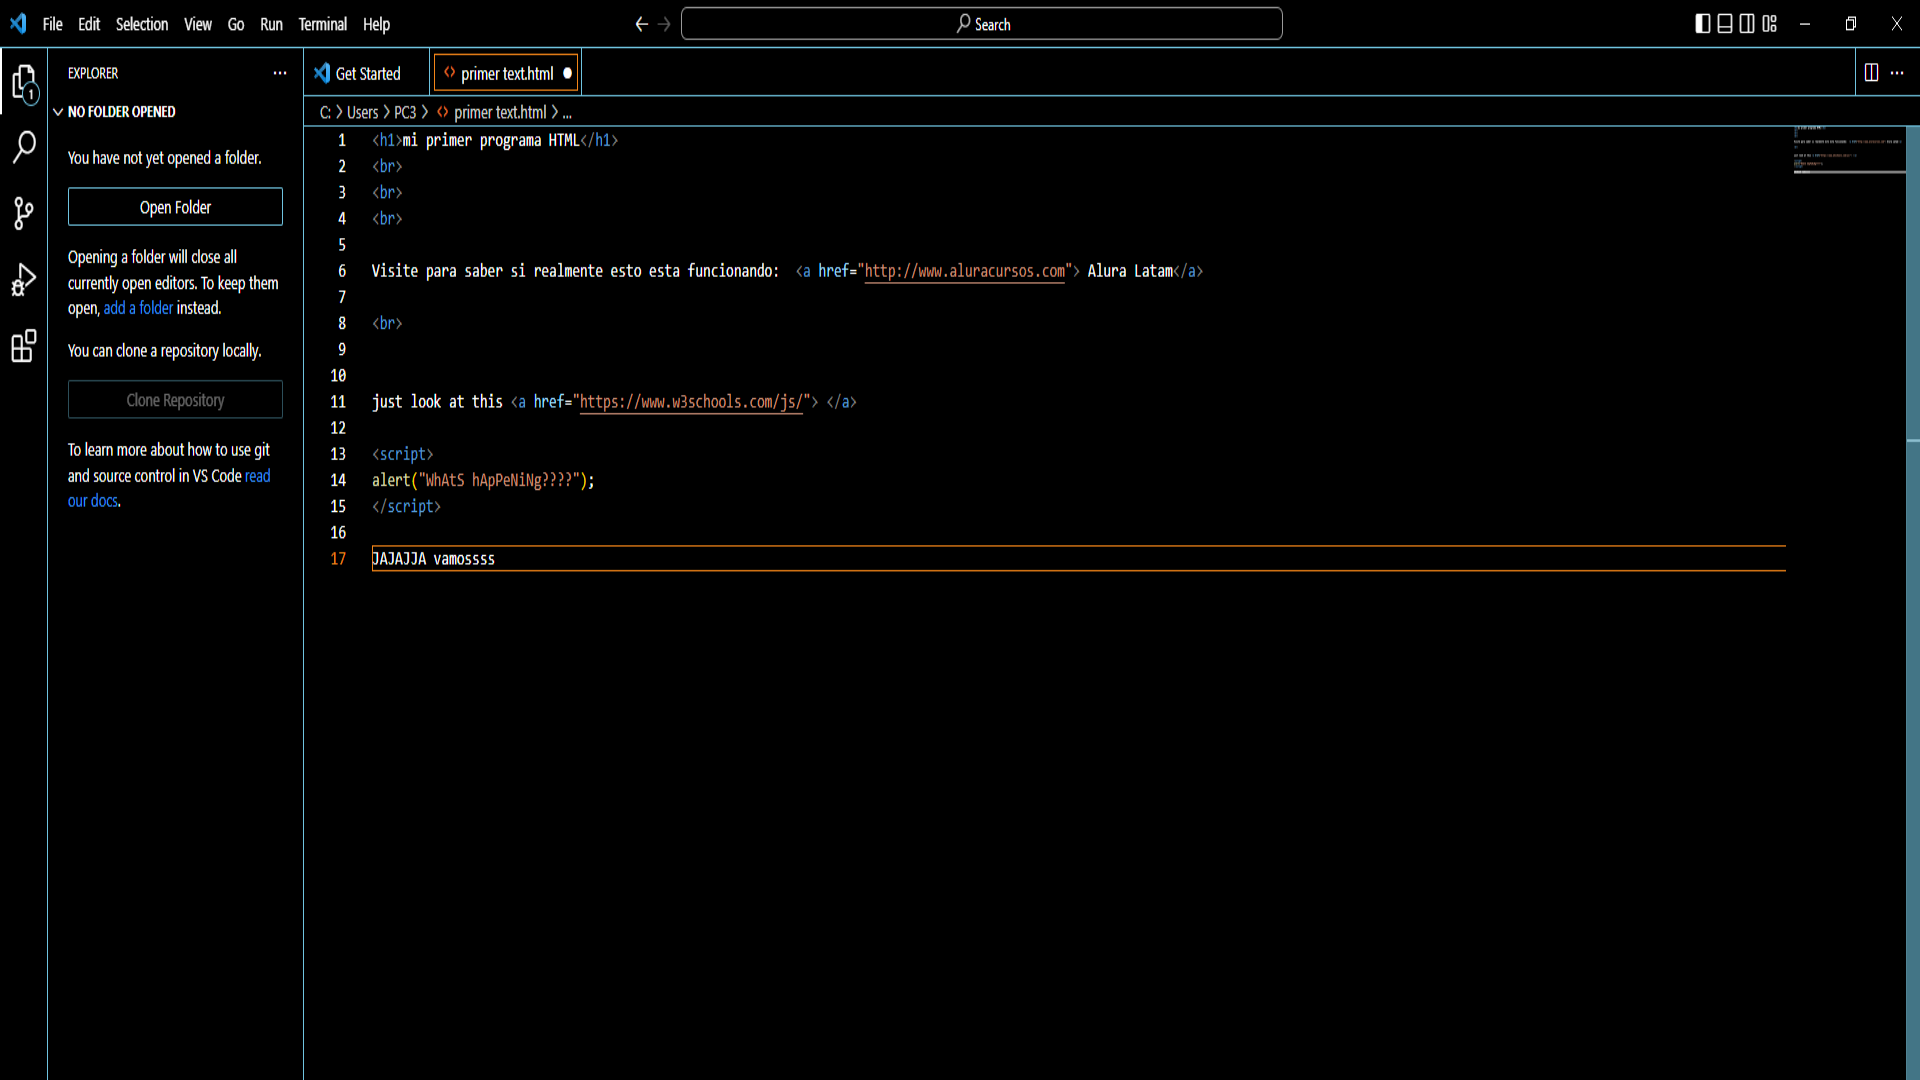The height and width of the screenshot is (1080, 1920).
Task: Click the EXPLORER panel title
Action: pos(93,73)
